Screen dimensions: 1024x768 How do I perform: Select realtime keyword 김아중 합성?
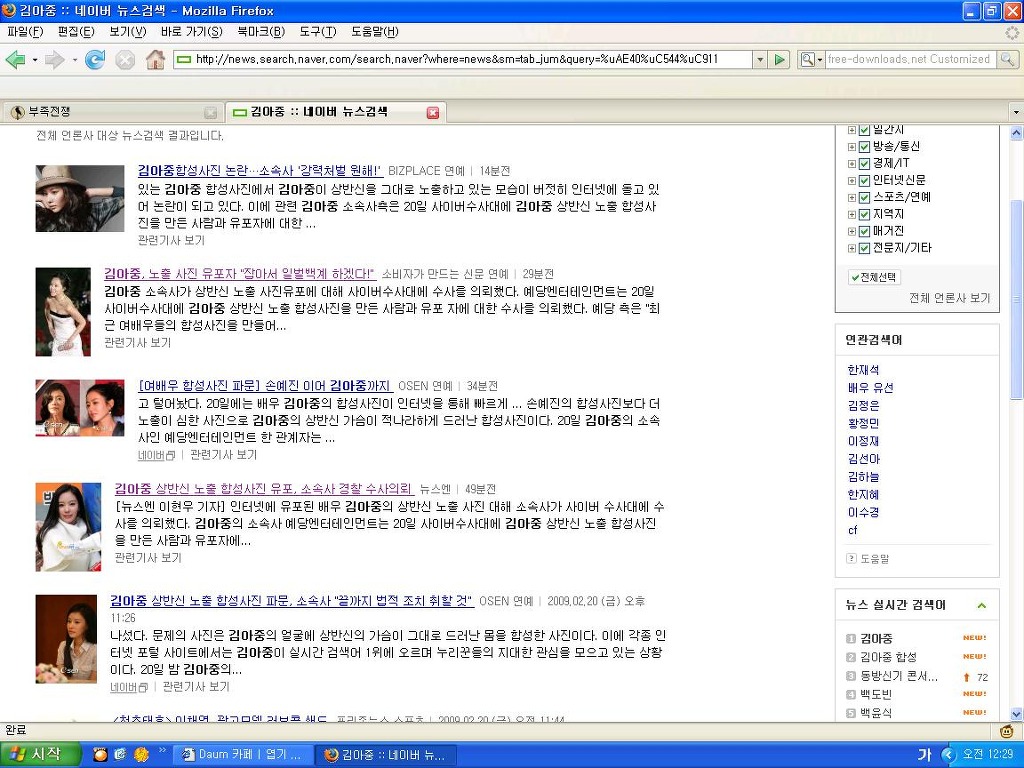click(x=888, y=657)
